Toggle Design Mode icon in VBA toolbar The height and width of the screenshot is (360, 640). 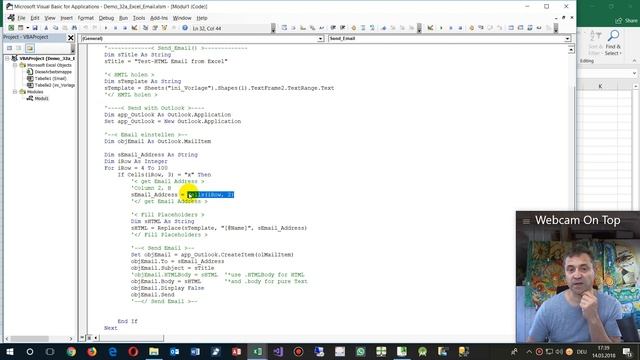click(x=135, y=28)
